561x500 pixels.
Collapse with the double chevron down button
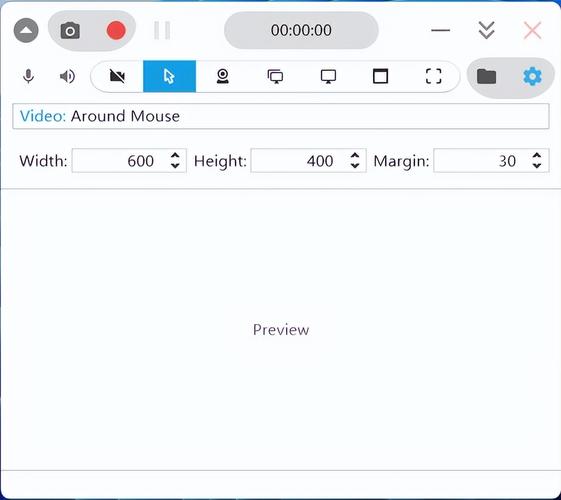pos(487,30)
